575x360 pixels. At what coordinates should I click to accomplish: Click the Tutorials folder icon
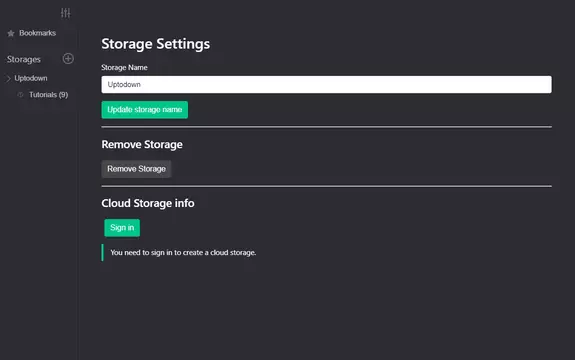(21, 95)
